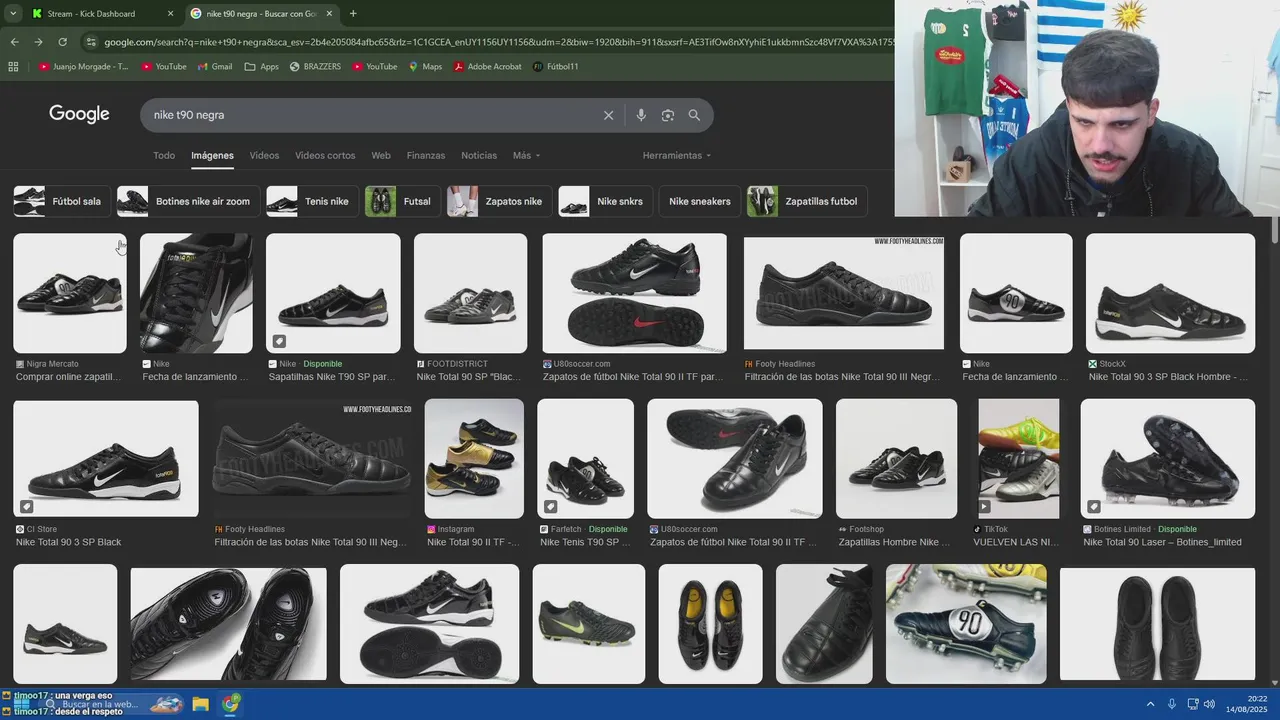
Task: Click 'Comprar online zapatil...' caption
Action: 68,377
